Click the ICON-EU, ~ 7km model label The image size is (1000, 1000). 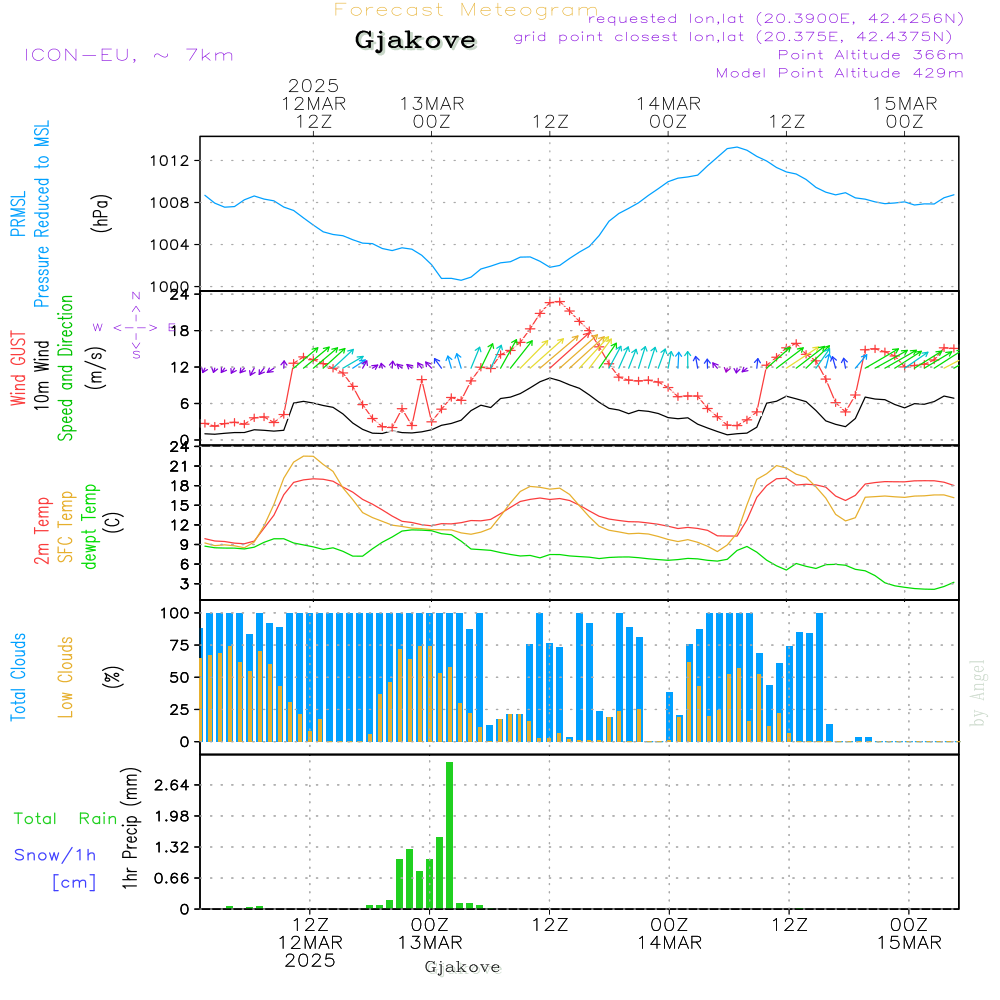[128, 55]
